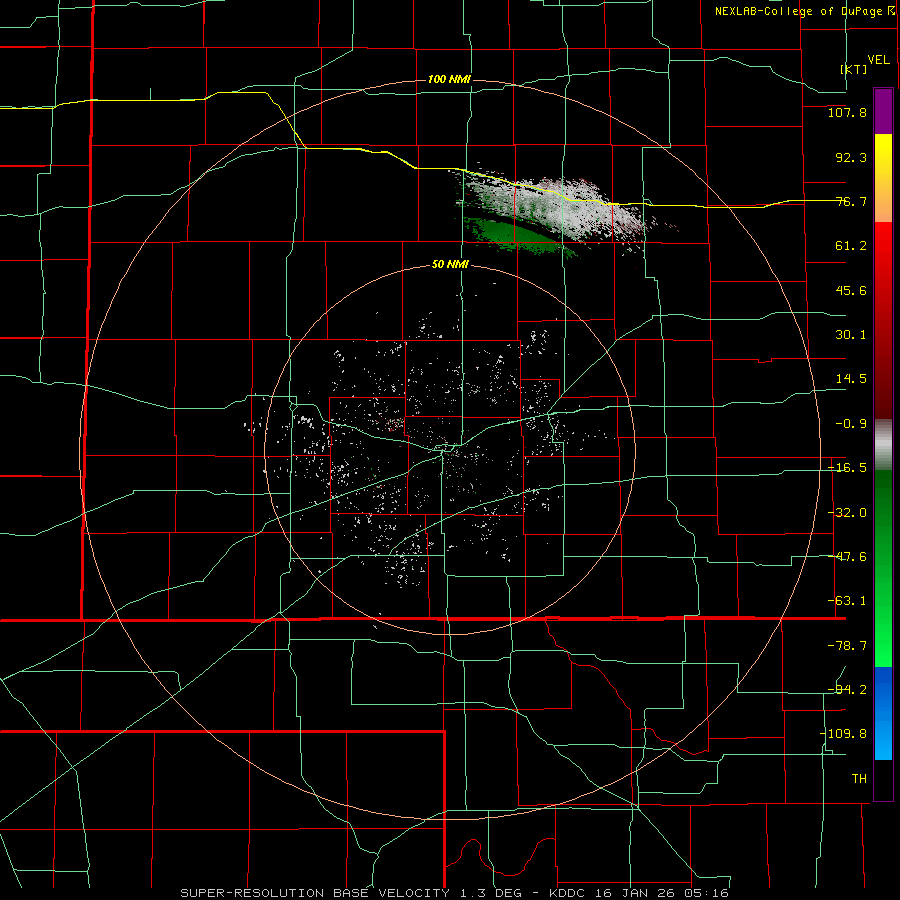The image size is (900, 900).
Task: Click the KDDC 16 JAN 26 05:16 timestamp
Action: tap(638, 893)
